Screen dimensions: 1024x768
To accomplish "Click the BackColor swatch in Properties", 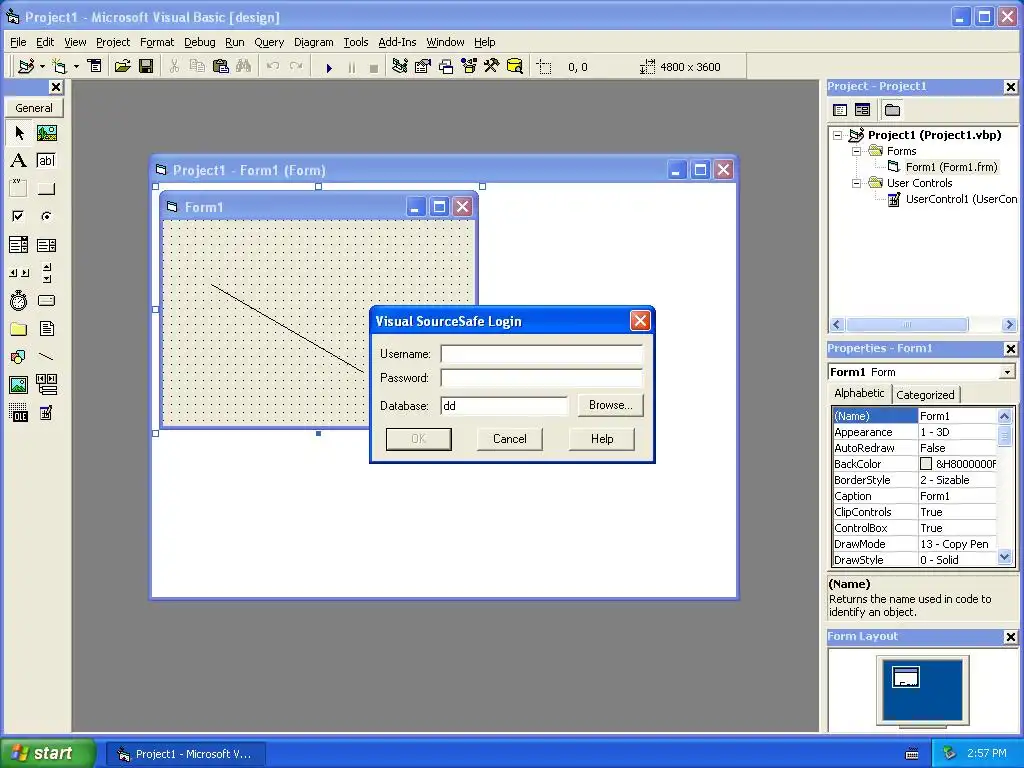I will (x=925, y=464).
